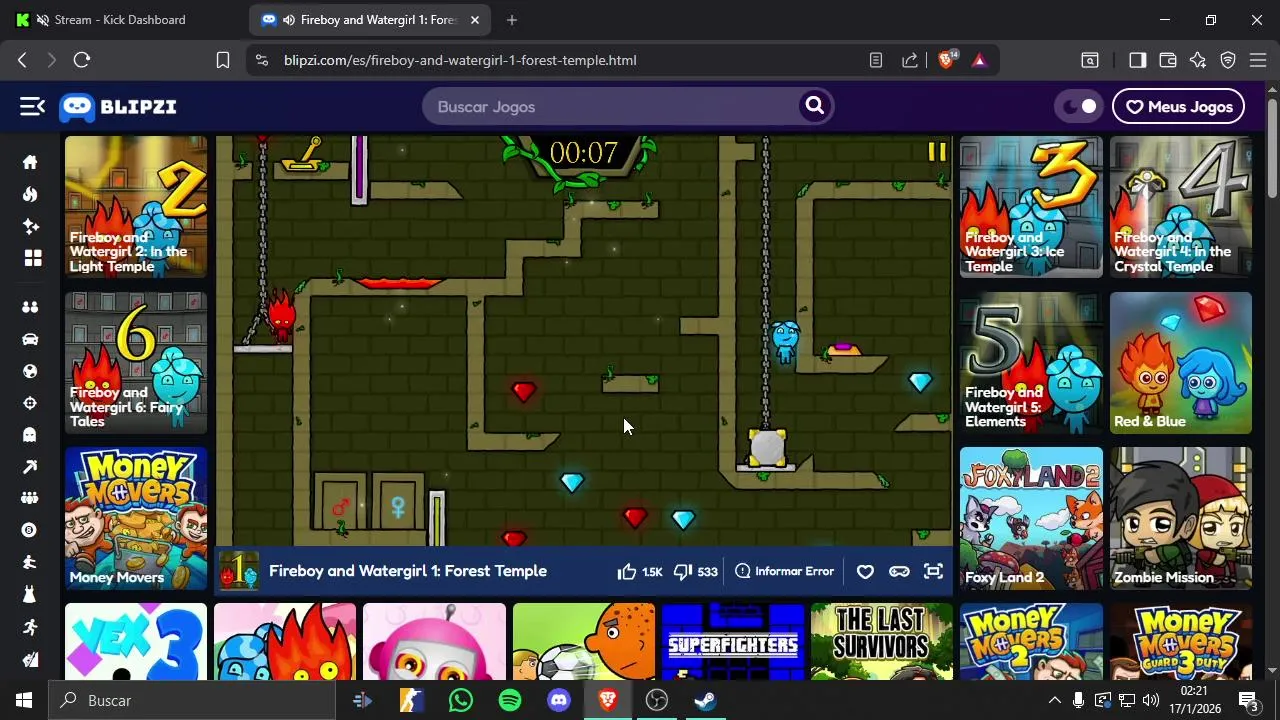Open the Zombie Mission thumbnail
This screenshot has width=1280, height=720.
(1181, 518)
